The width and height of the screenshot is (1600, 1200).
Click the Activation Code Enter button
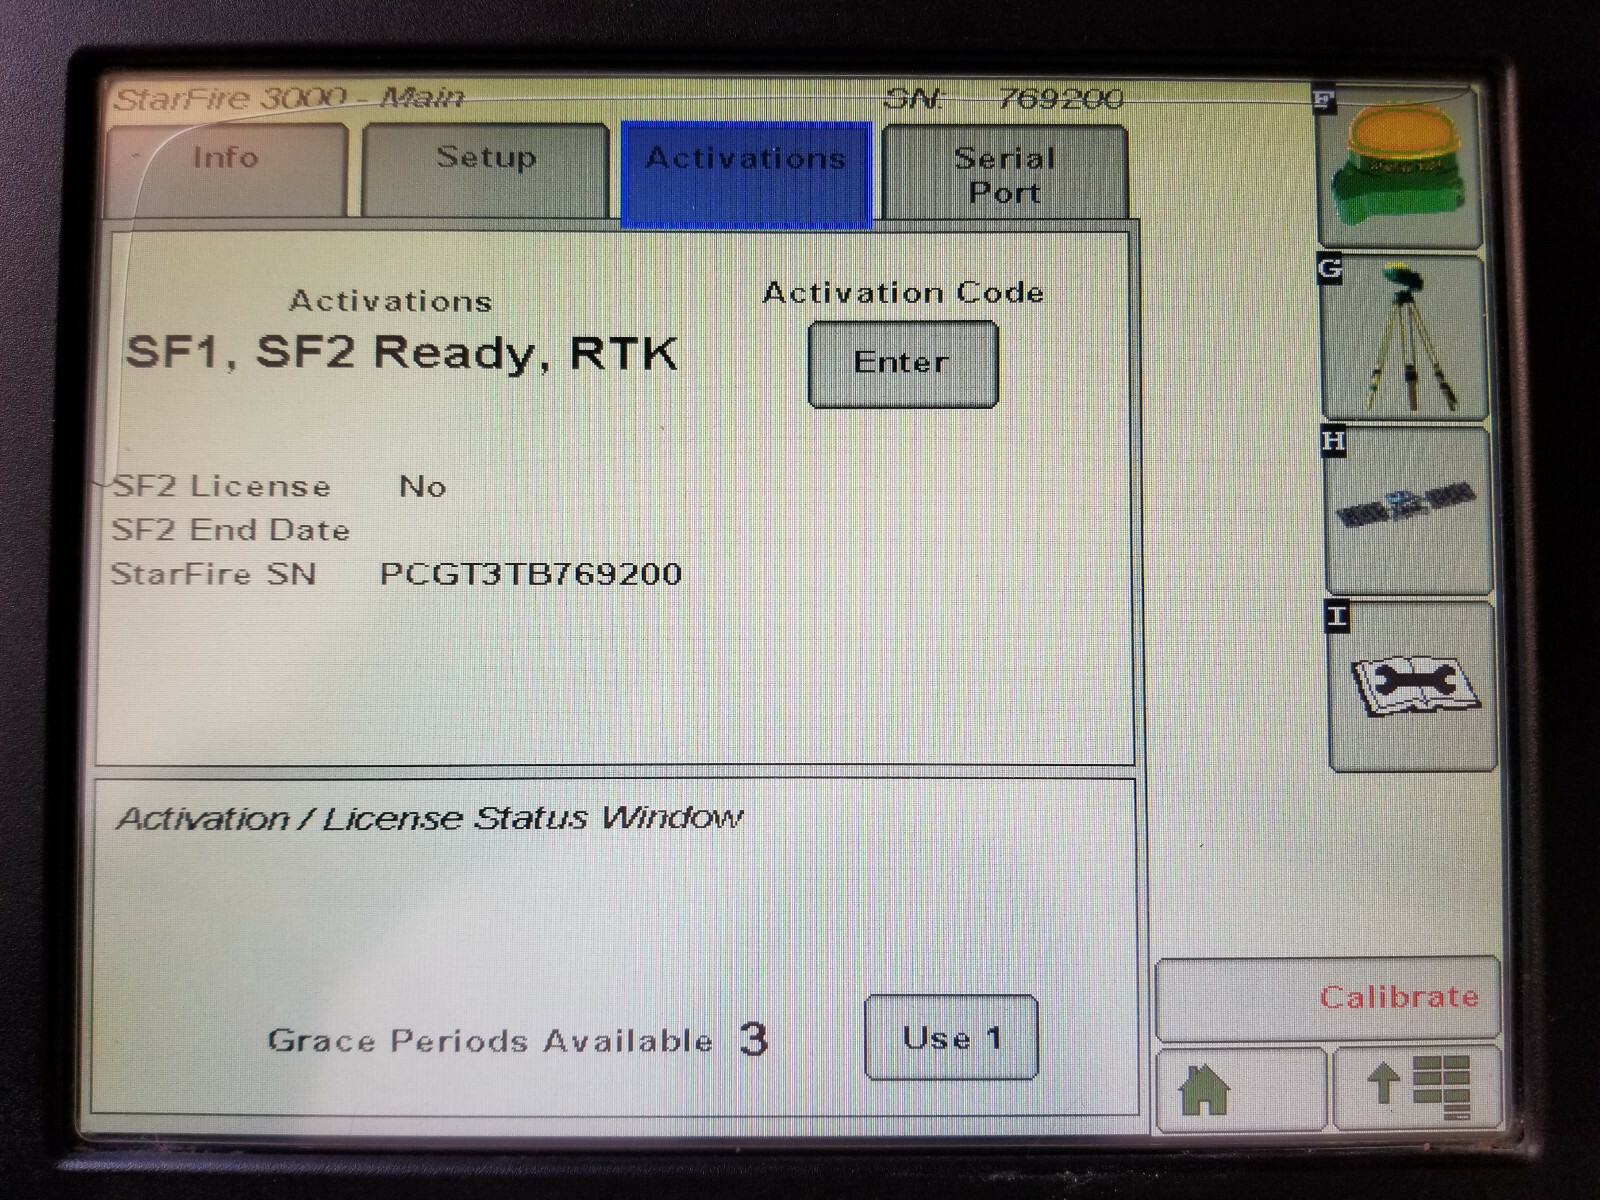pos(902,364)
